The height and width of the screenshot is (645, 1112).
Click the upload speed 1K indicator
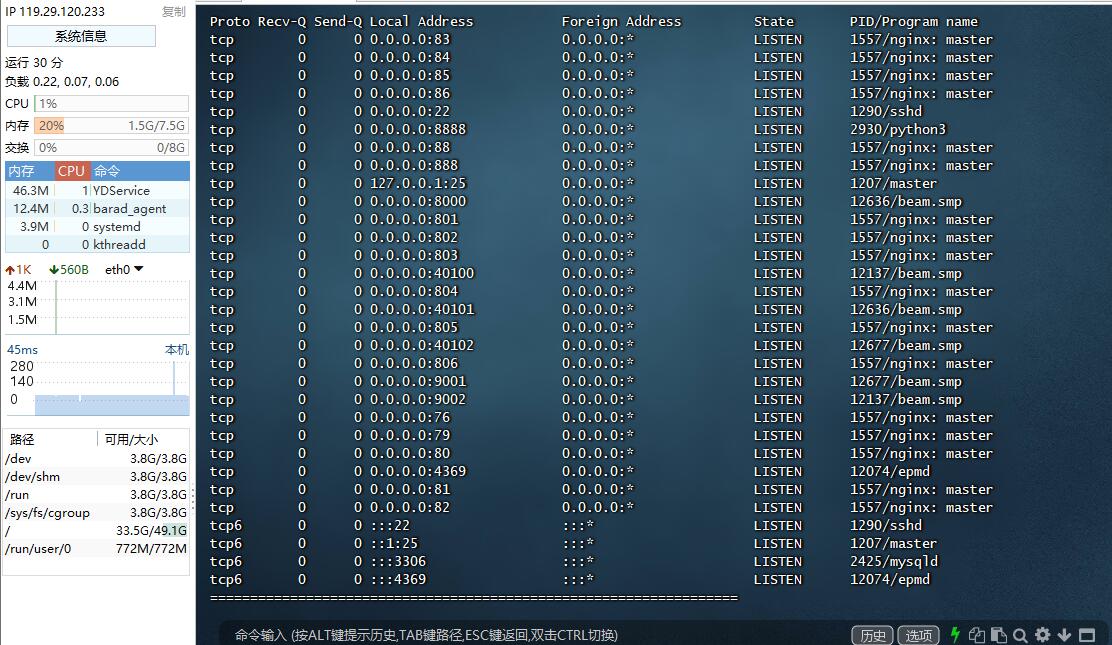(18, 270)
